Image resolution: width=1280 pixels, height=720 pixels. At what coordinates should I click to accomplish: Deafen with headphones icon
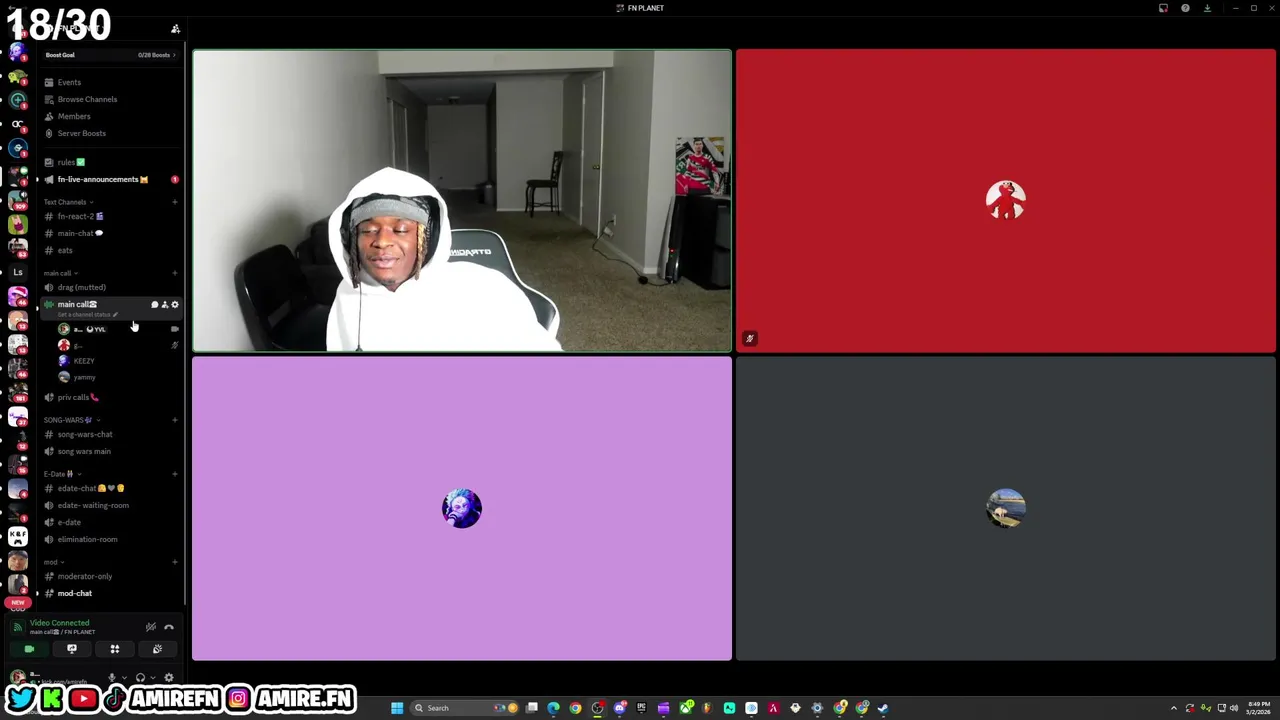tap(140, 678)
